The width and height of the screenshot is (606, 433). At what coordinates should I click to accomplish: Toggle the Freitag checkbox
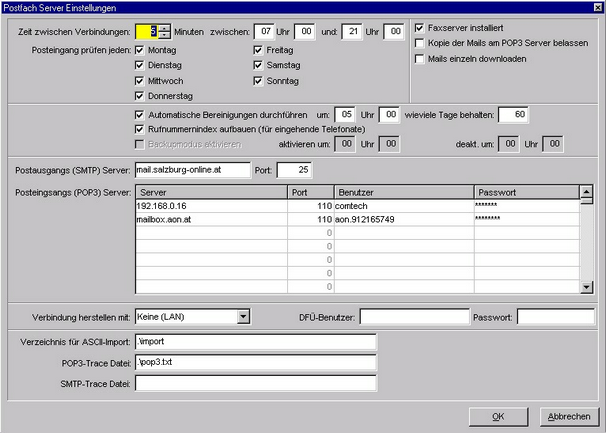258,50
